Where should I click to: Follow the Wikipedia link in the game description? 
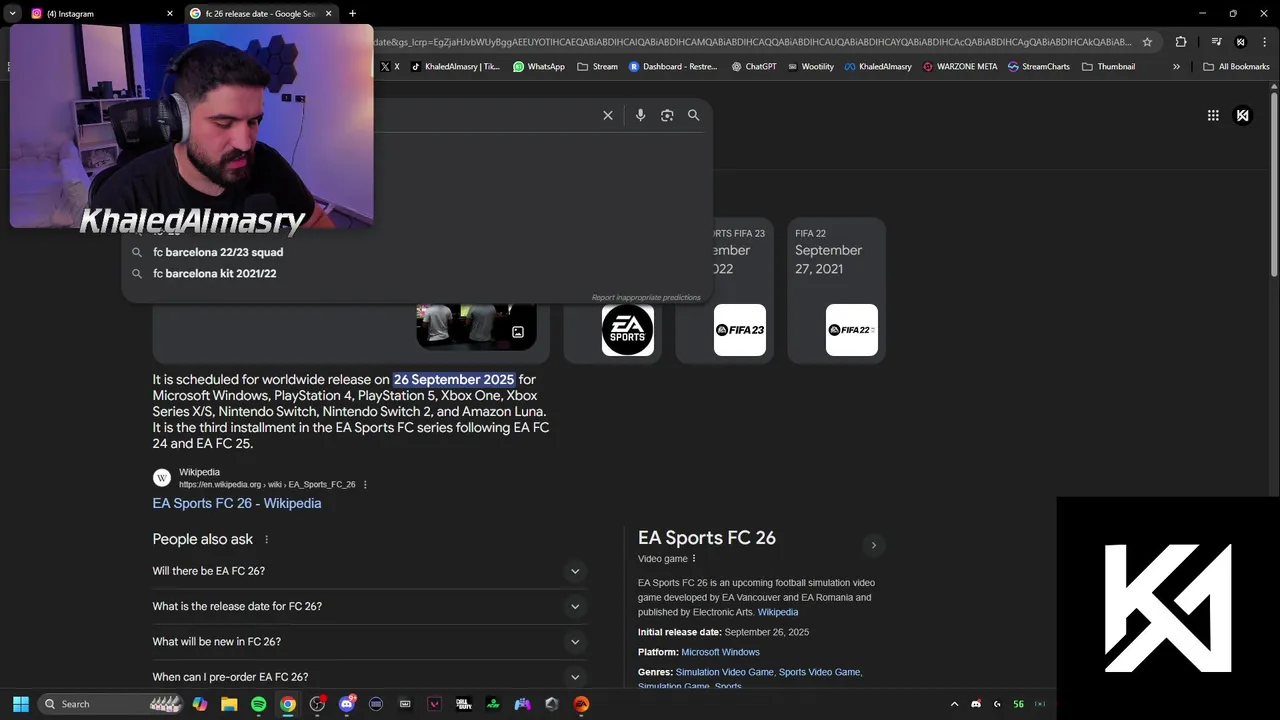tap(778, 612)
